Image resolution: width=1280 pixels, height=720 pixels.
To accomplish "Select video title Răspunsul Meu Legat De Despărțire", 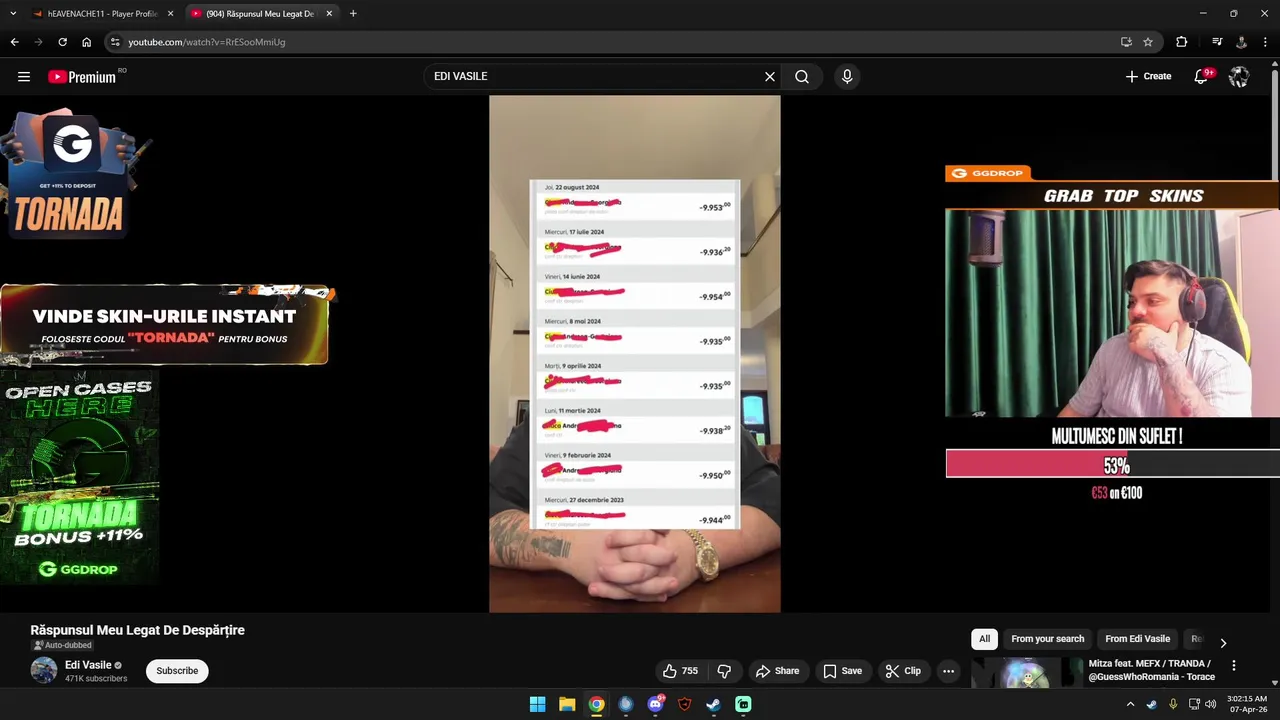I will click(137, 630).
